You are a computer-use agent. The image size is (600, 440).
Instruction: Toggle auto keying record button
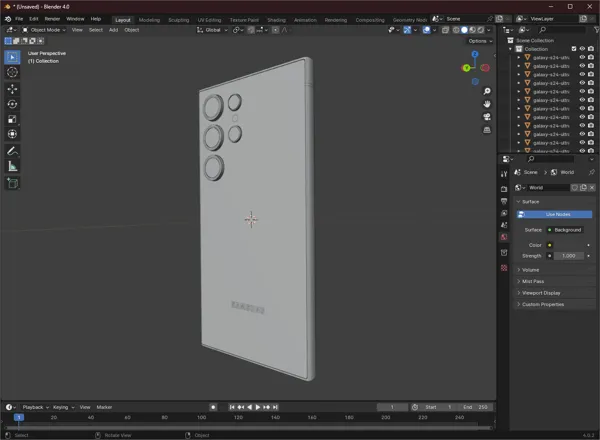(x=213, y=407)
